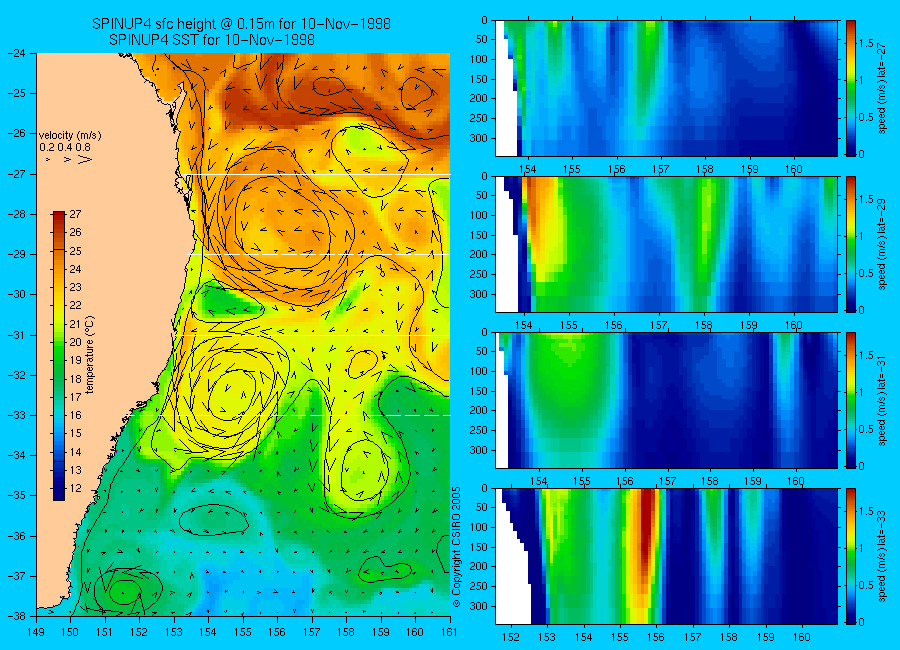Screen dimensions: 900x650
Task: Click the 152 longitude tick under lat=-33 panel
Action: click(510, 637)
